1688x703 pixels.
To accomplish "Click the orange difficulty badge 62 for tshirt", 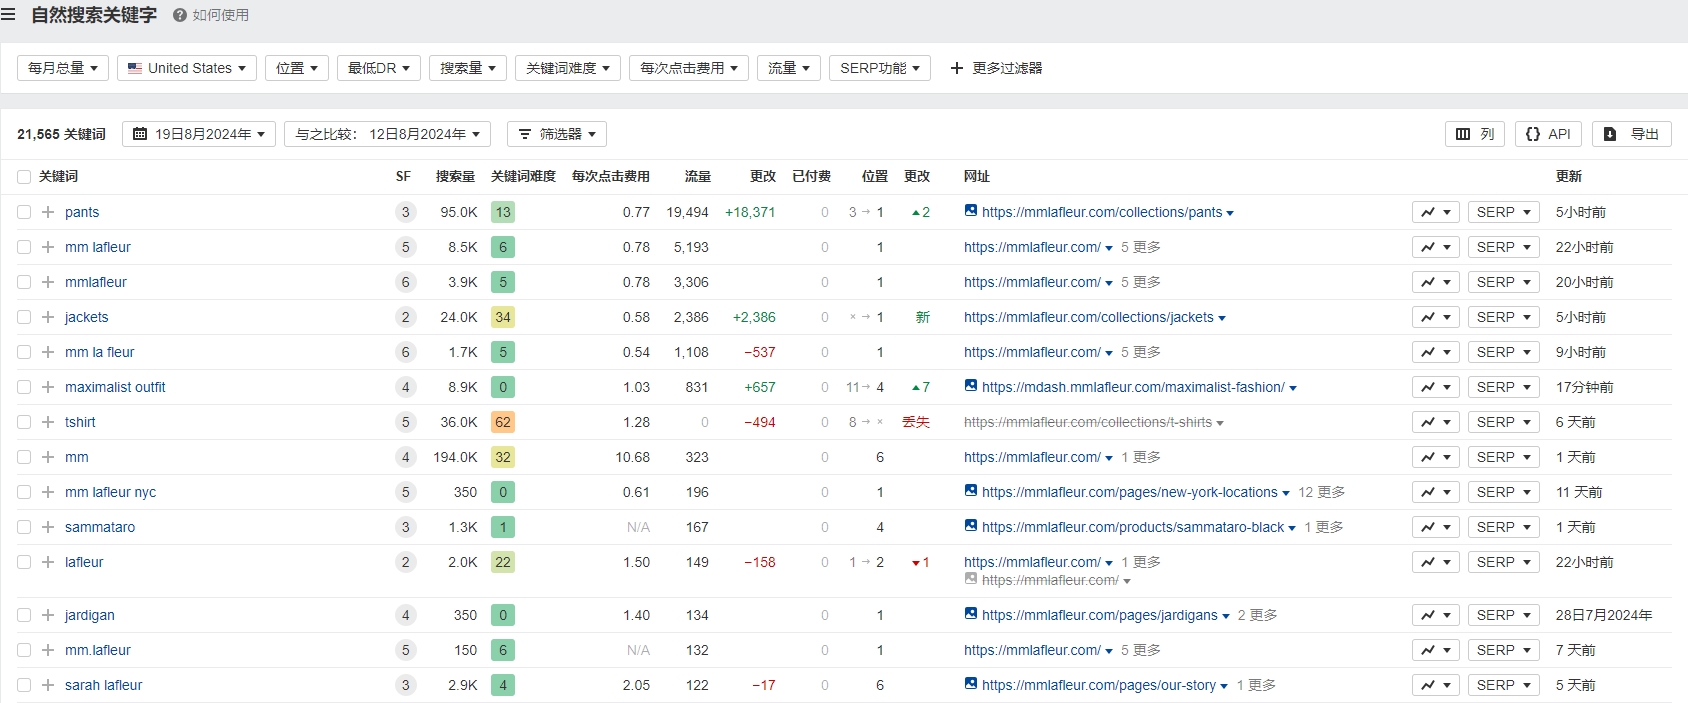I will click(503, 422).
